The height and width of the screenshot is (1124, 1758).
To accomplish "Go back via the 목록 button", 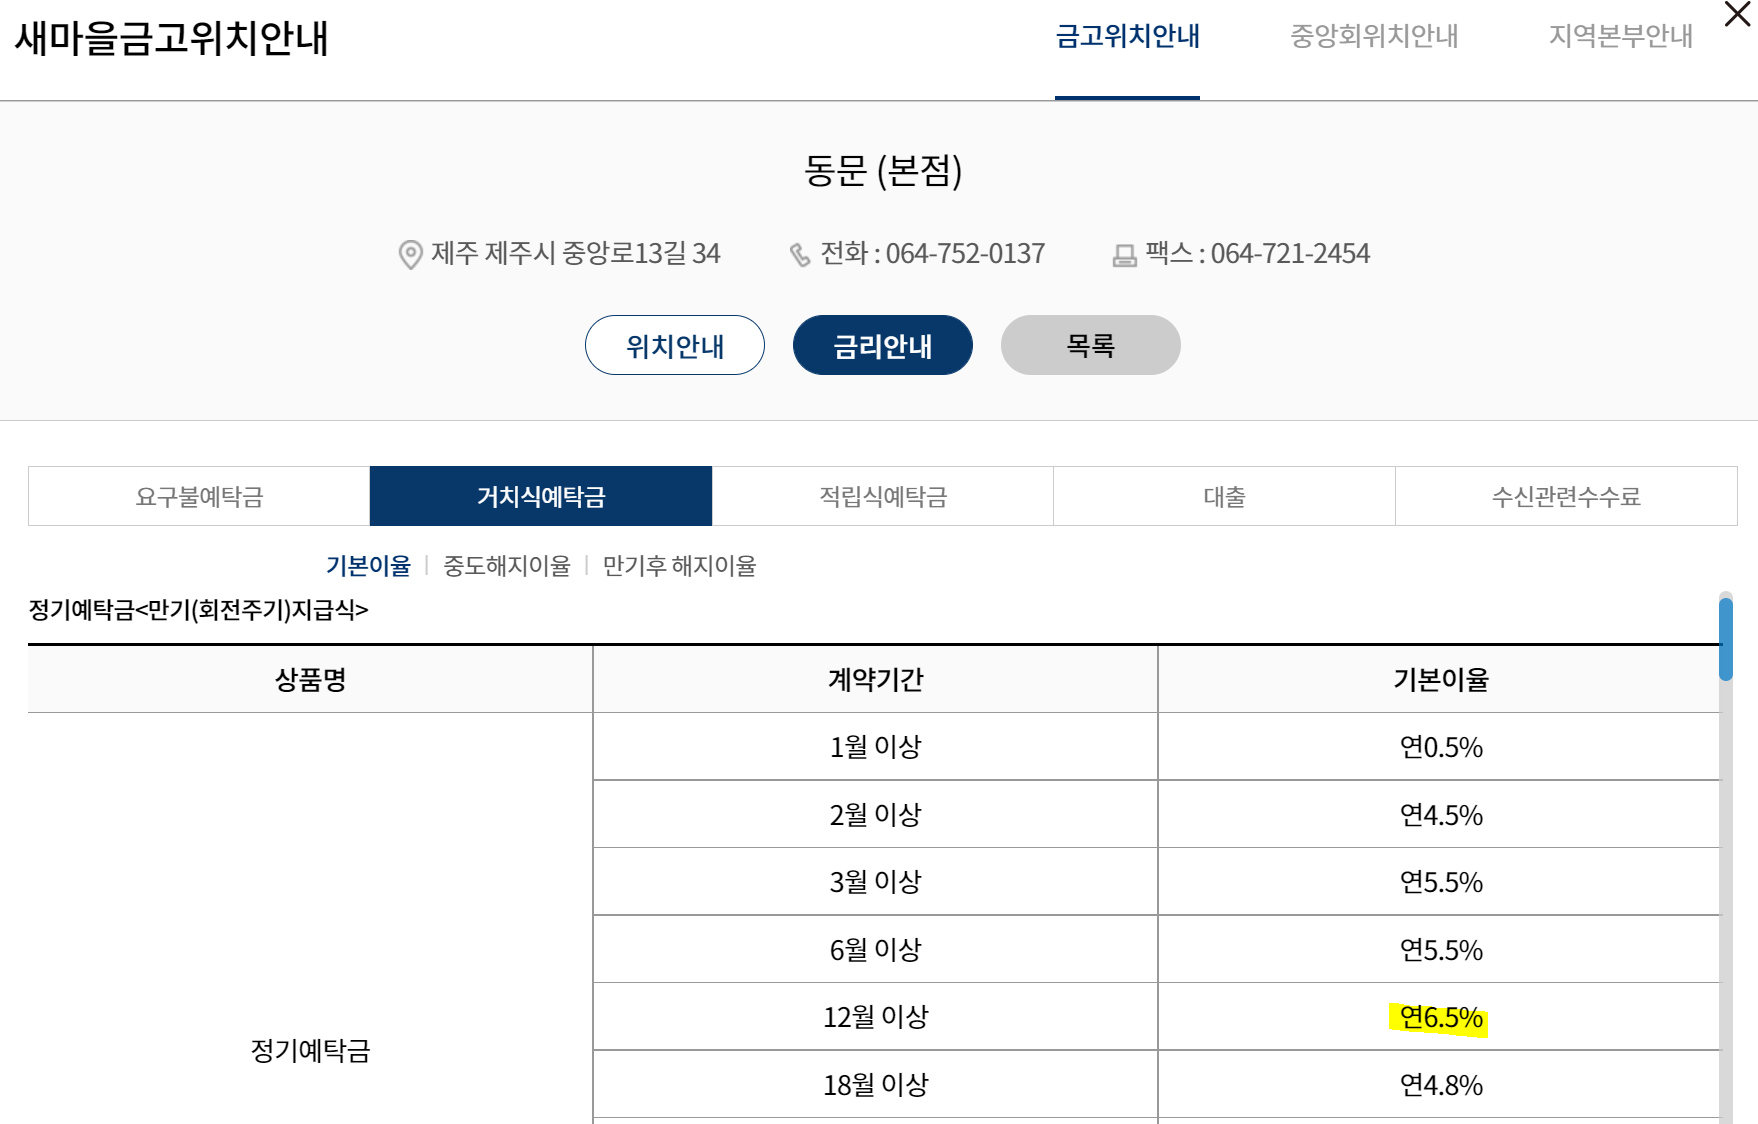I will point(1091,345).
